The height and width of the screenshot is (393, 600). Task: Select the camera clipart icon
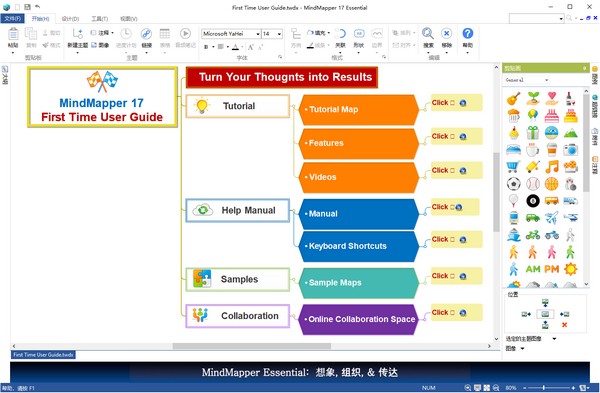click(x=570, y=150)
